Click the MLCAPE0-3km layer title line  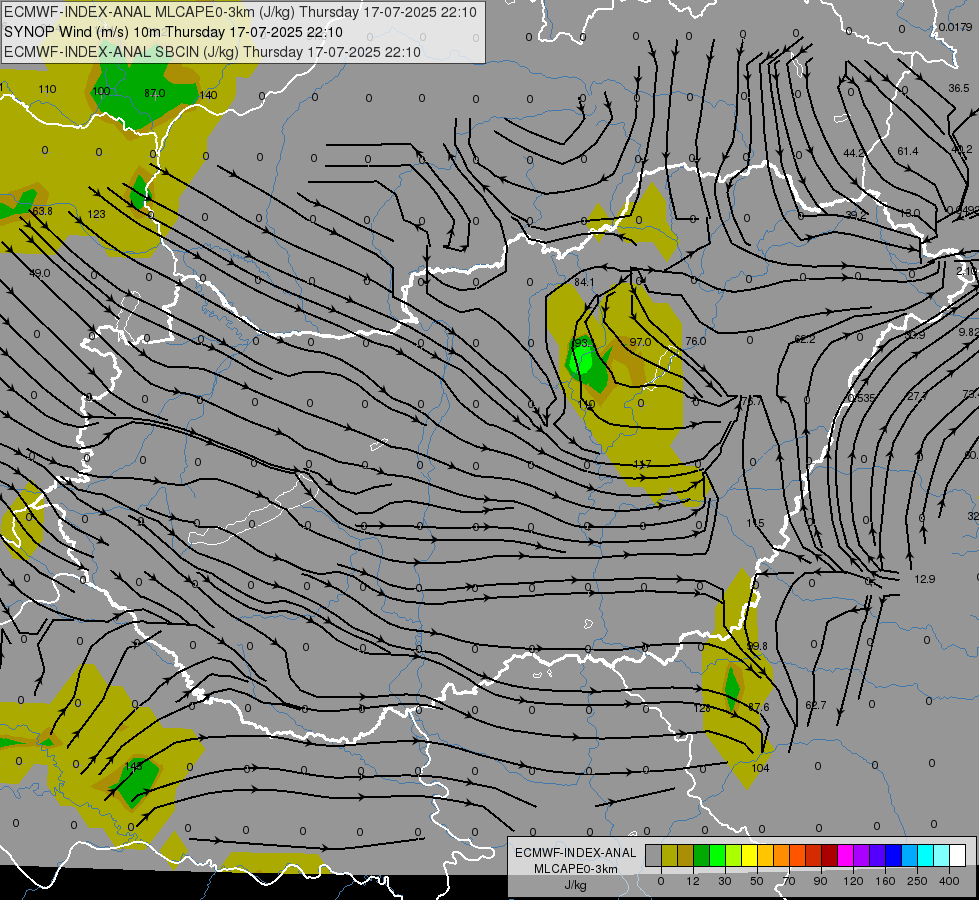(240, 12)
